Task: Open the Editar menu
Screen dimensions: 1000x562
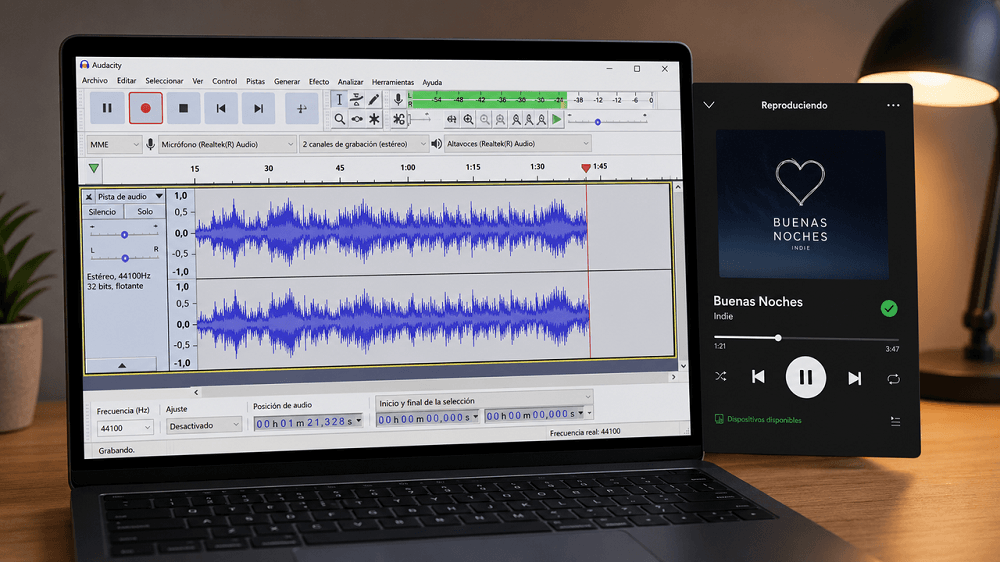Action: pos(126,81)
